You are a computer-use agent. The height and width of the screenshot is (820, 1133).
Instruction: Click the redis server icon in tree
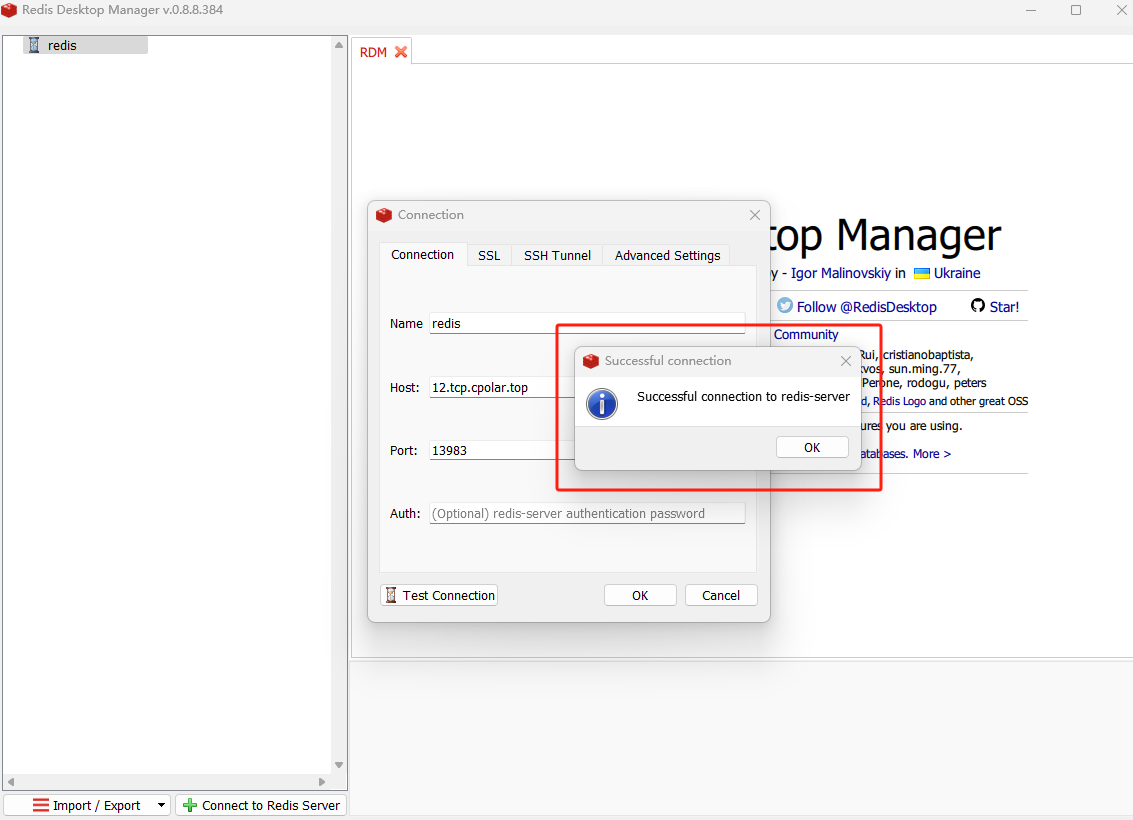[34, 45]
